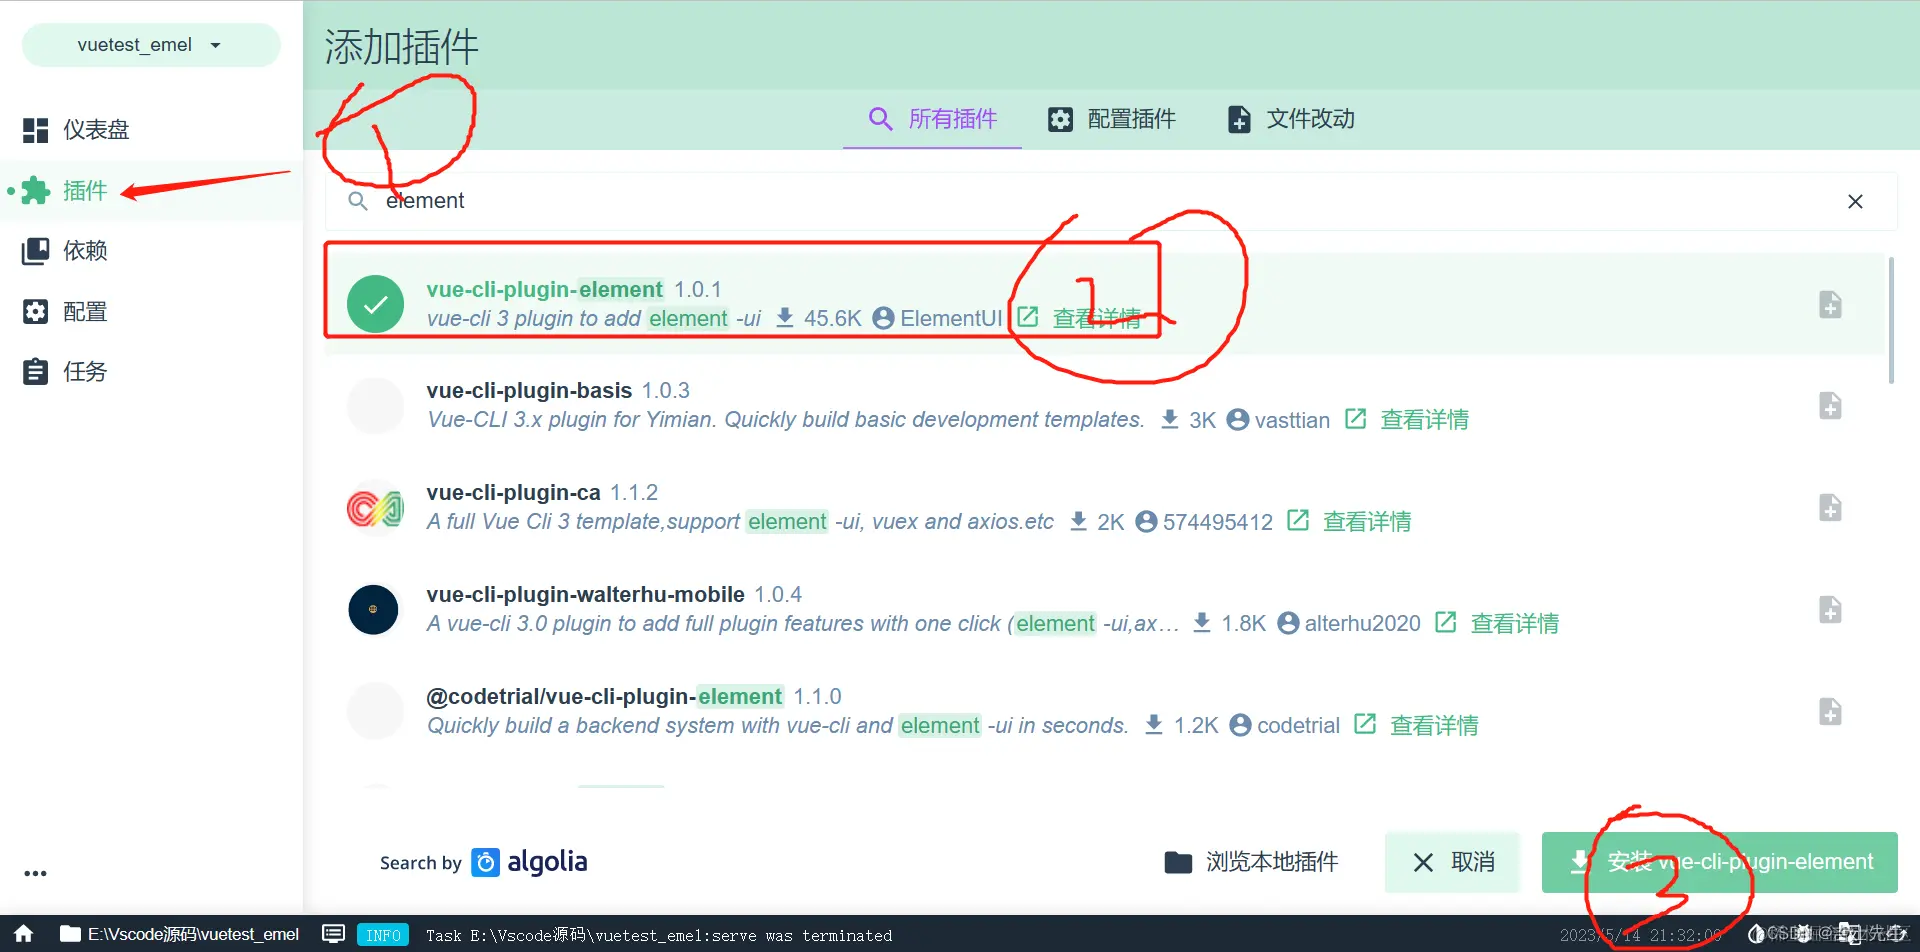This screenshot has height=952, width=1920.
Task: Select the vue-cli-plugin-basis avatar circle
Action: tap(375, 405)
